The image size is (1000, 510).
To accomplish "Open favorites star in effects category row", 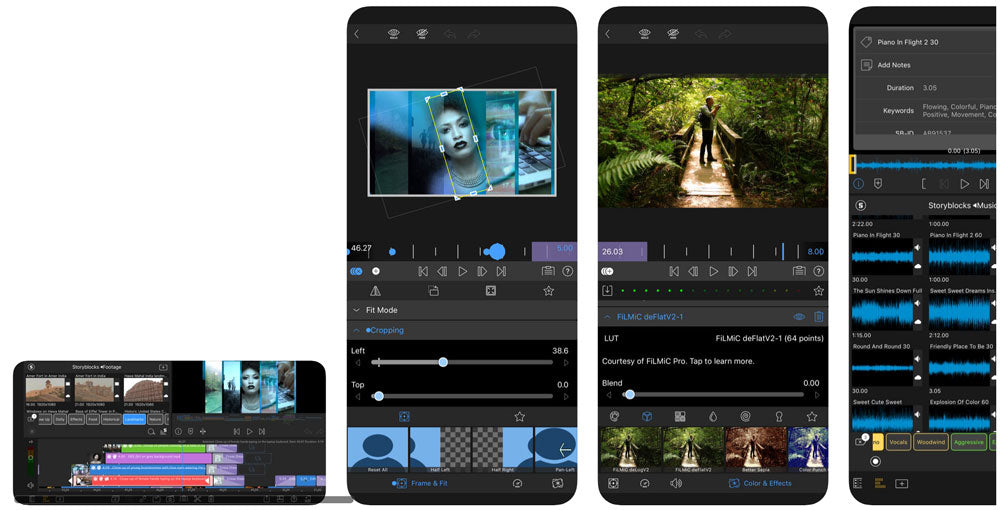I will click(x=812, y=416).
